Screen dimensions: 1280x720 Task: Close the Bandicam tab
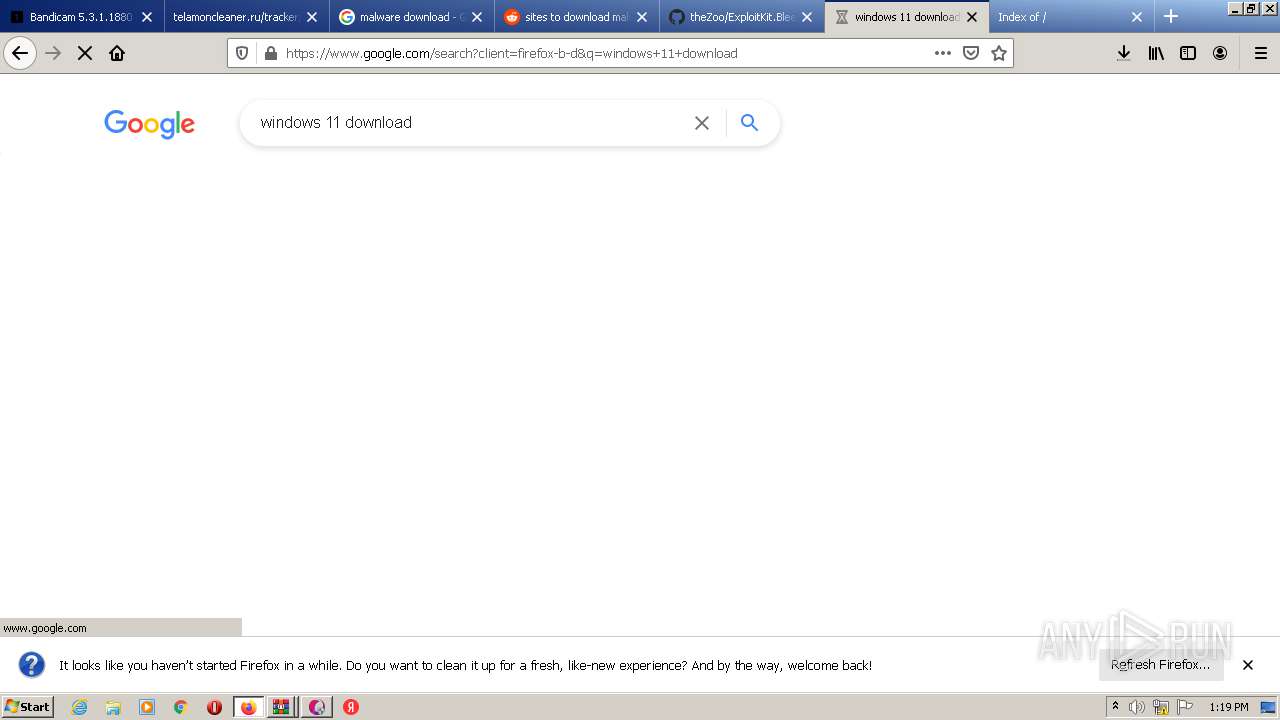pyautogui.click(x=147, y=17)
